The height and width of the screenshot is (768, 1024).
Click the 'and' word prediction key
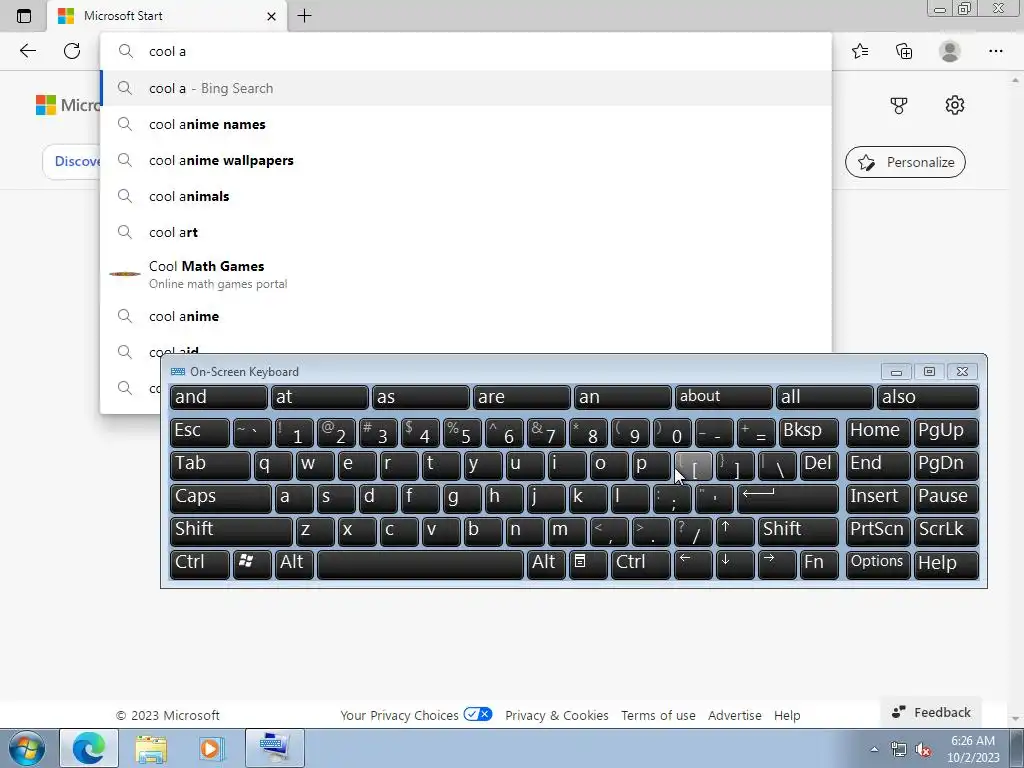pos(219,397)
